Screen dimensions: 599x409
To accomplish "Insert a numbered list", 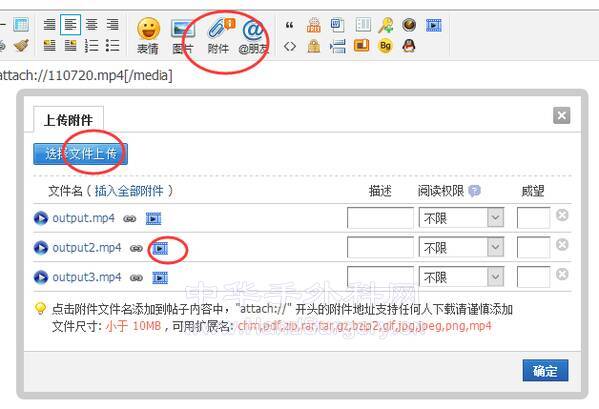I will click(91, 45).
